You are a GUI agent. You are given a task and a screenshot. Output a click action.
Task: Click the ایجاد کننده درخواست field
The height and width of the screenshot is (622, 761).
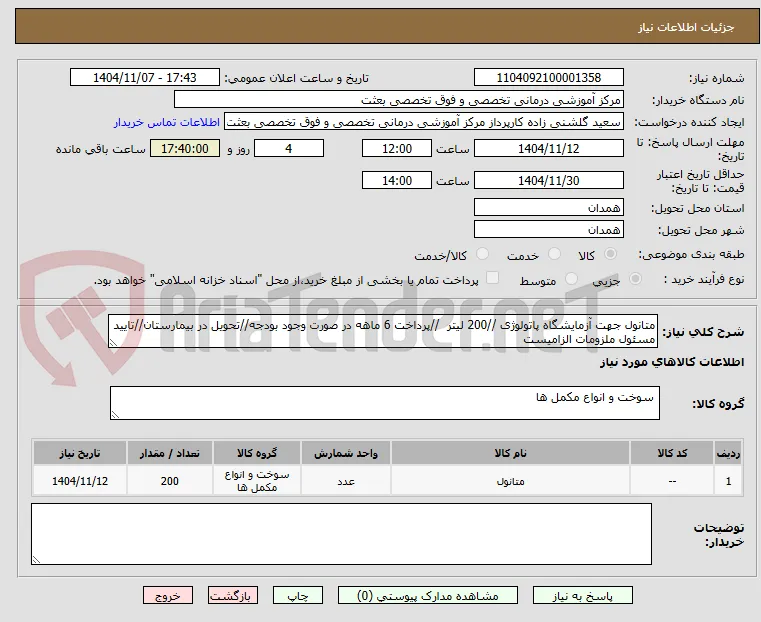click(424, 122)
